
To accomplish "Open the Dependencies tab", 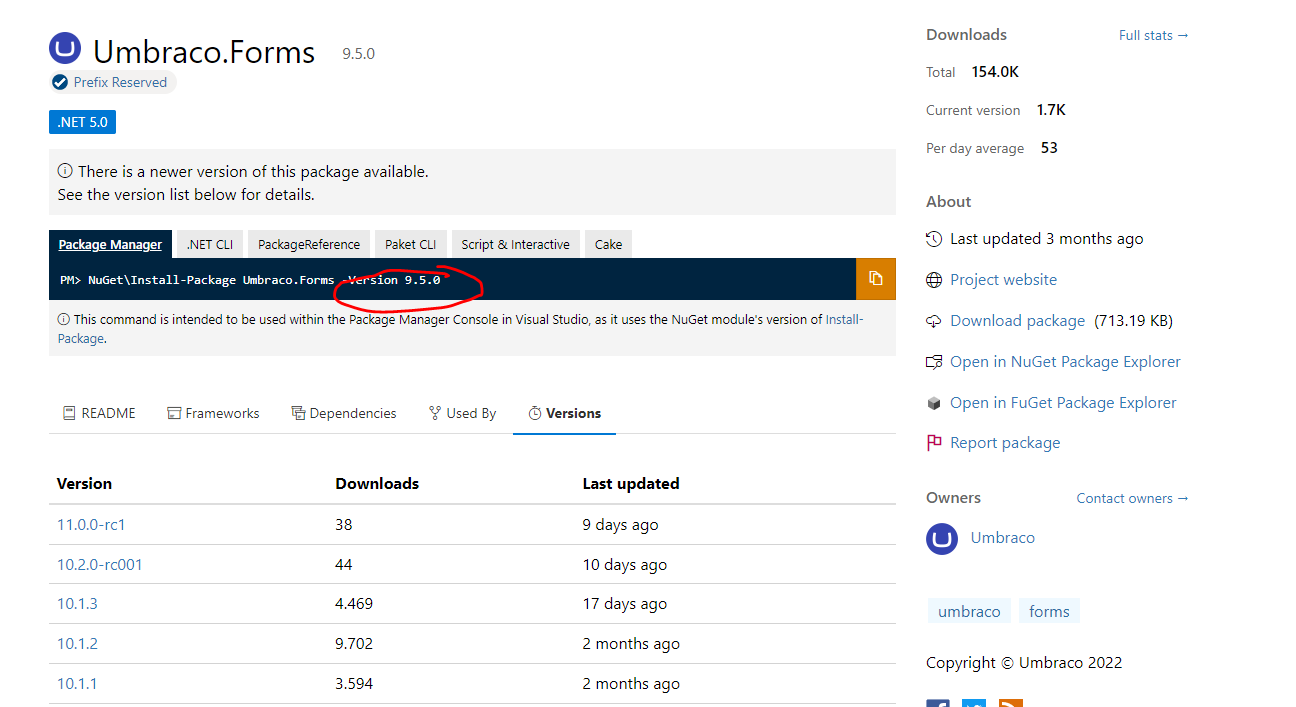I will coord(343,413).
